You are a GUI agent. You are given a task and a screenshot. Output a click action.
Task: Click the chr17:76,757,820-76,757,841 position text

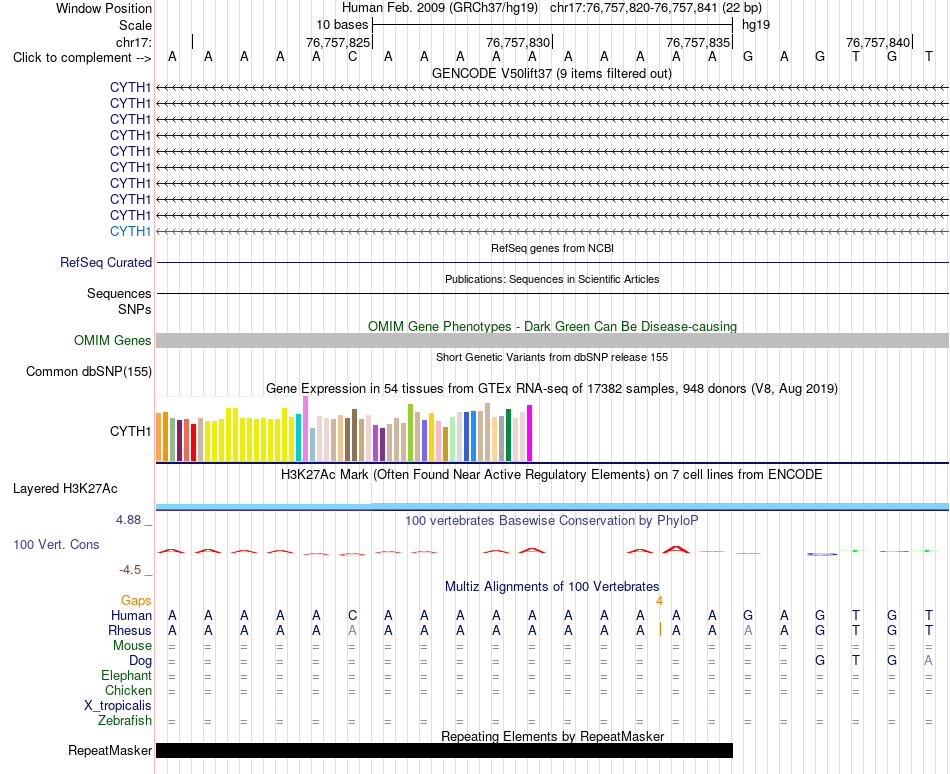click(633, 8)
